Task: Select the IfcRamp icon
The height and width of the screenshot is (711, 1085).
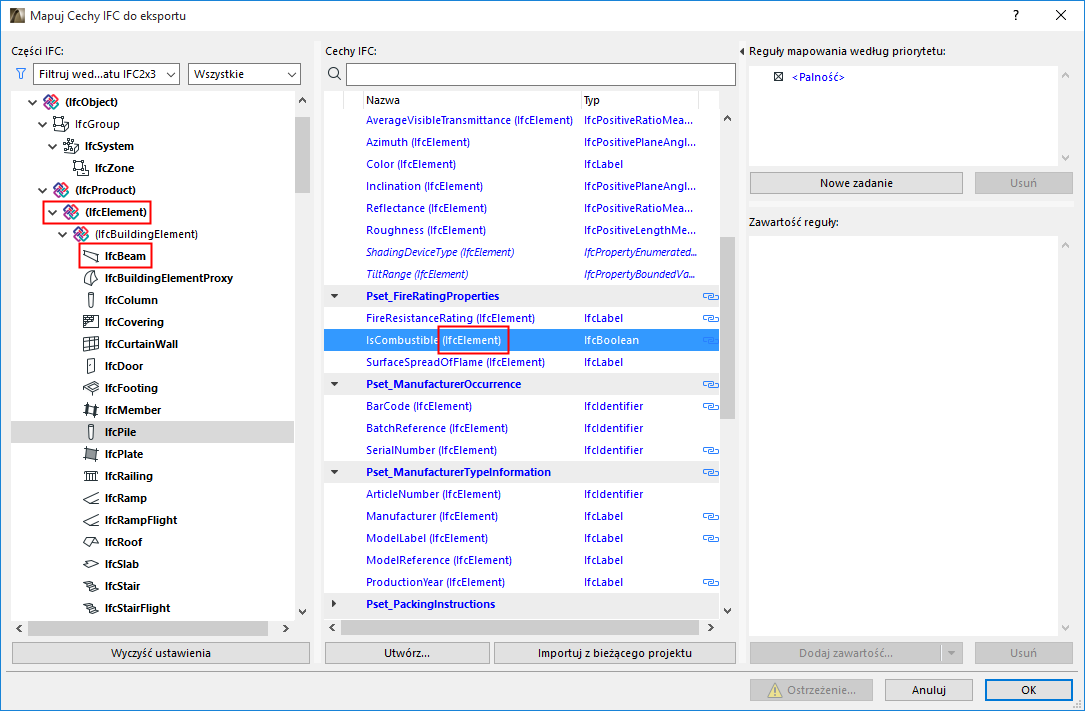Action: [x=91, y=498]
